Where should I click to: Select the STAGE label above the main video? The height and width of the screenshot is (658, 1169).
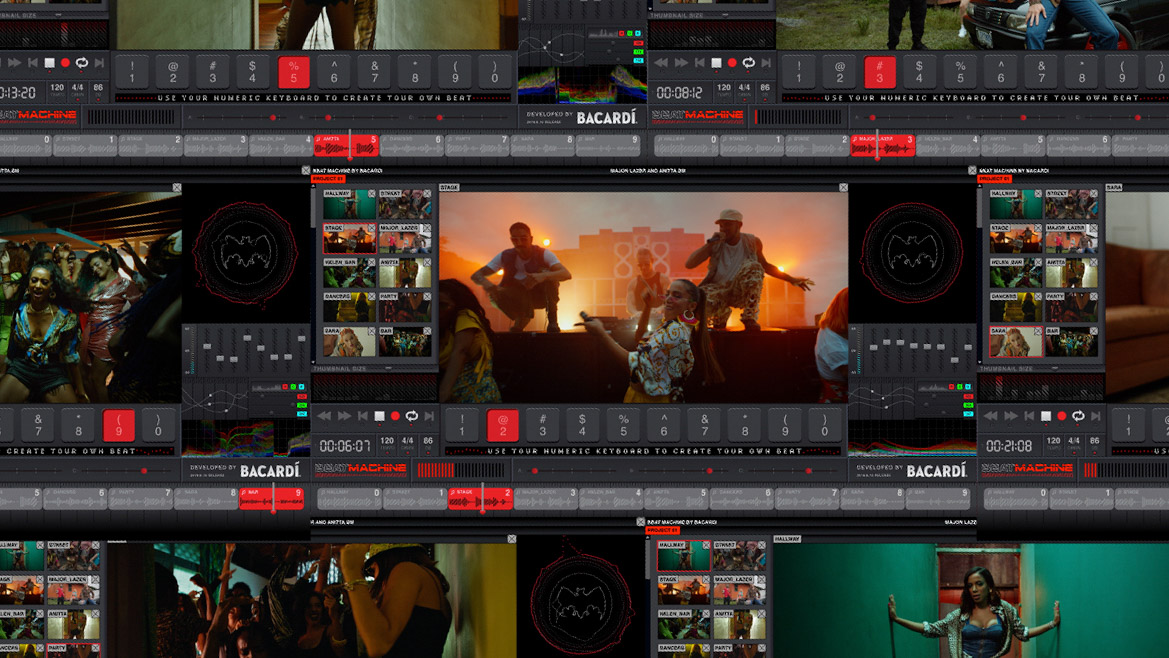coord(449,186)
